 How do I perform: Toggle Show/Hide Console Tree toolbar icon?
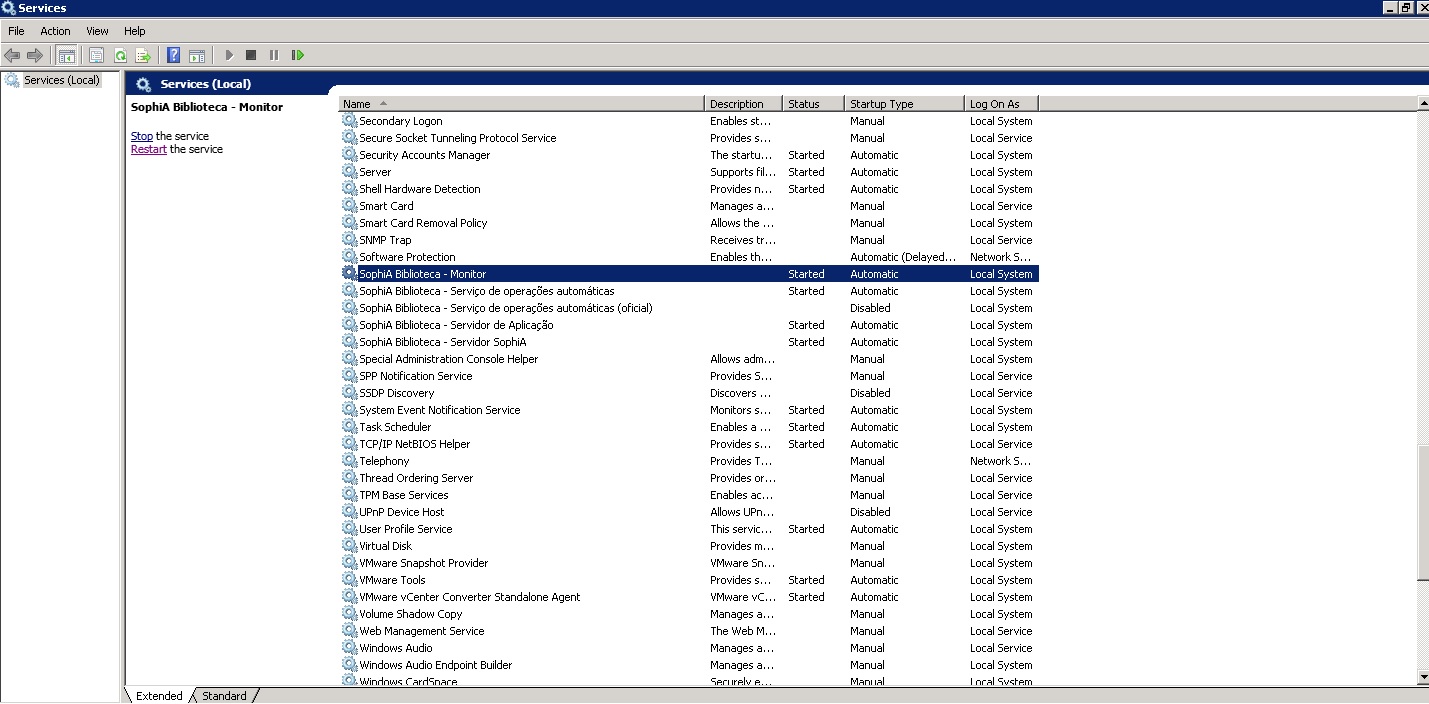tap(66, 55)
